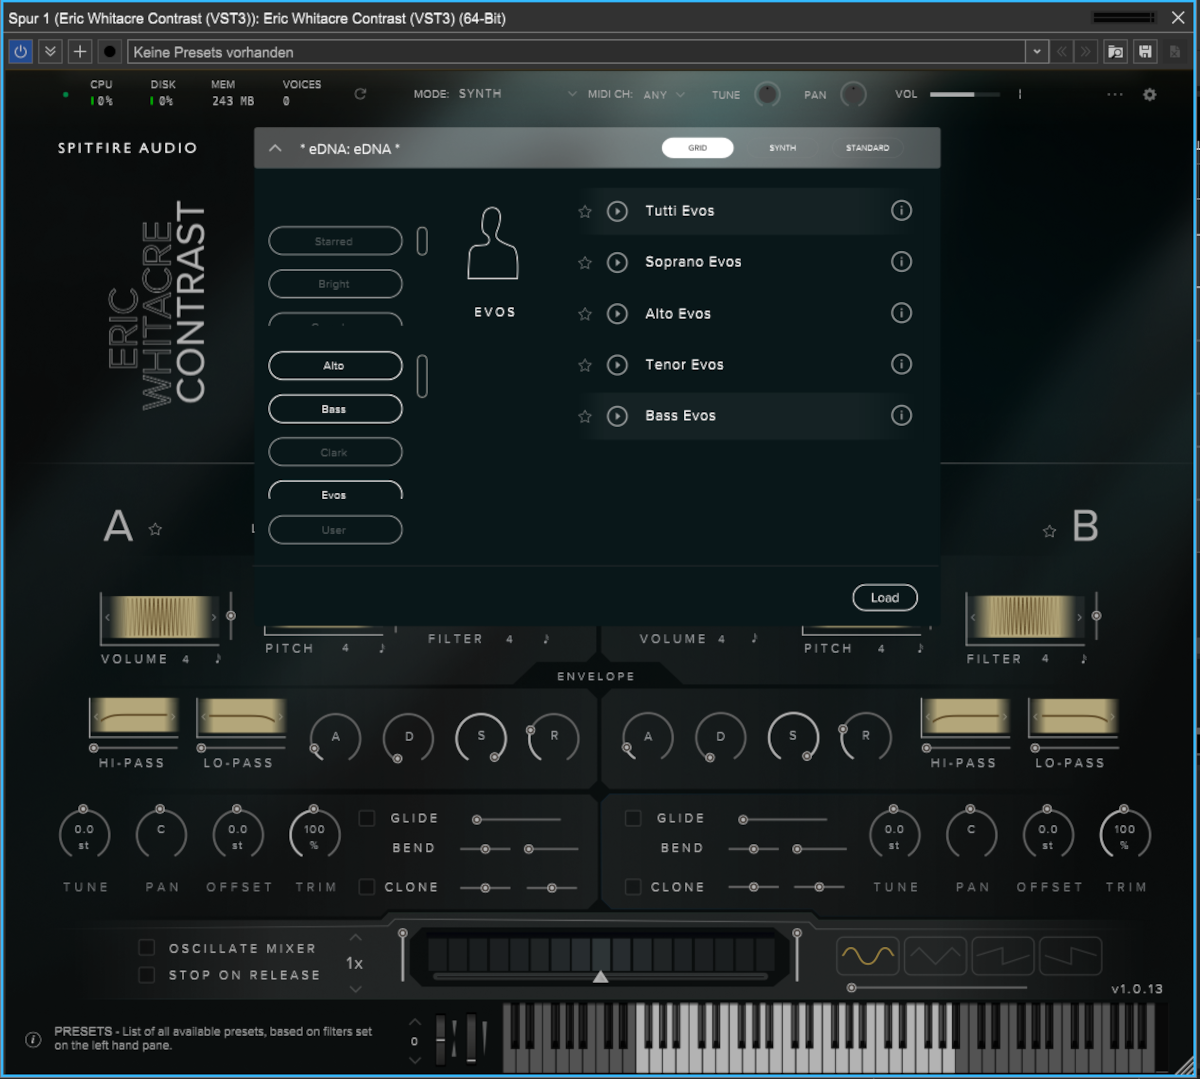
Task: Click the add preset plus icon
Action: (80, 52)
